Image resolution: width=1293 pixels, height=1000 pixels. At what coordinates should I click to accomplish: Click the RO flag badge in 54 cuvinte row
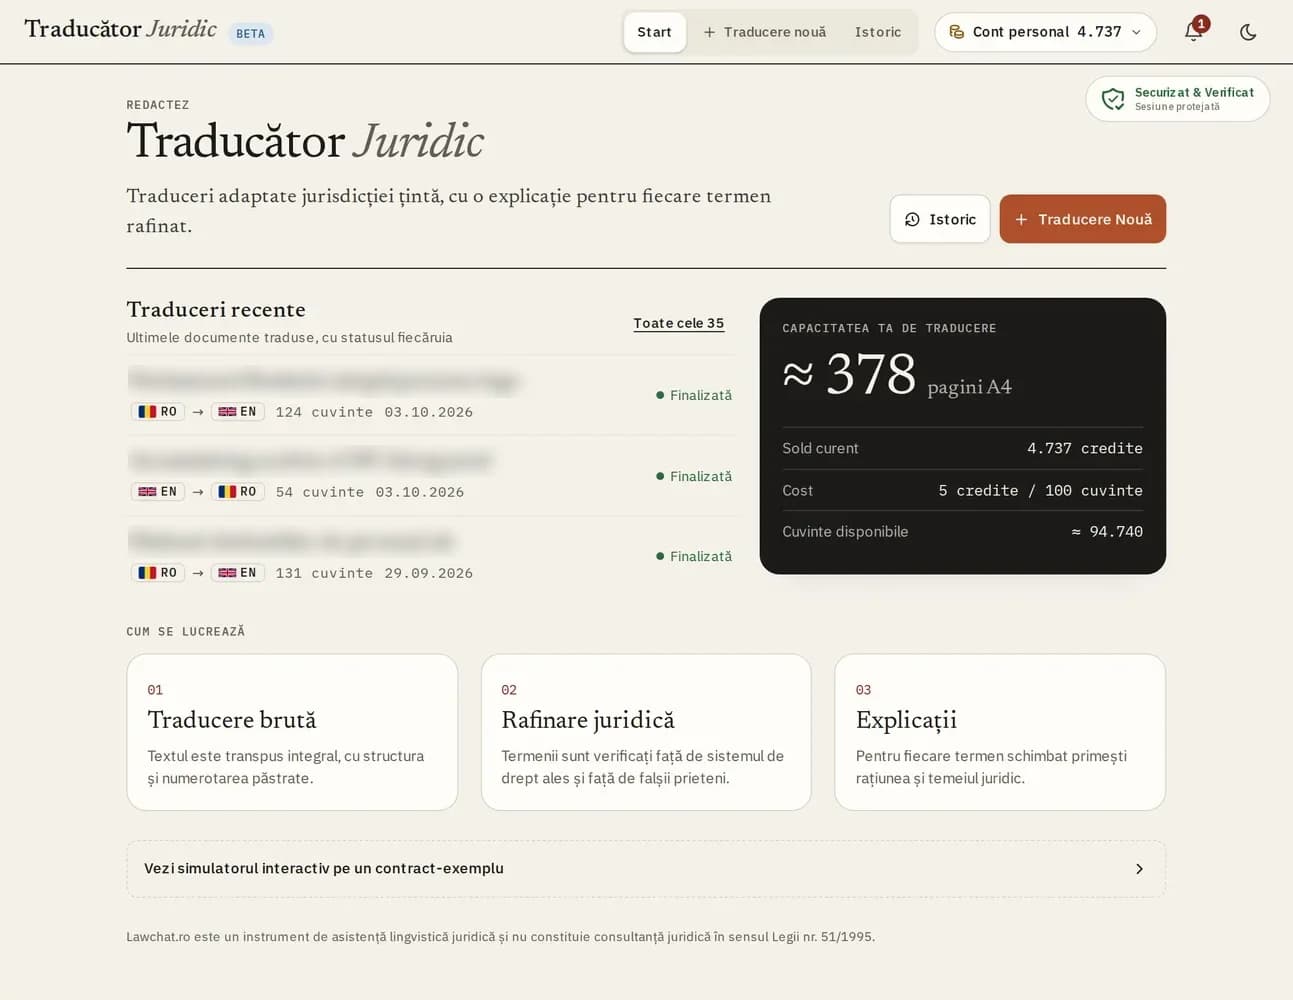pos(238,491)
